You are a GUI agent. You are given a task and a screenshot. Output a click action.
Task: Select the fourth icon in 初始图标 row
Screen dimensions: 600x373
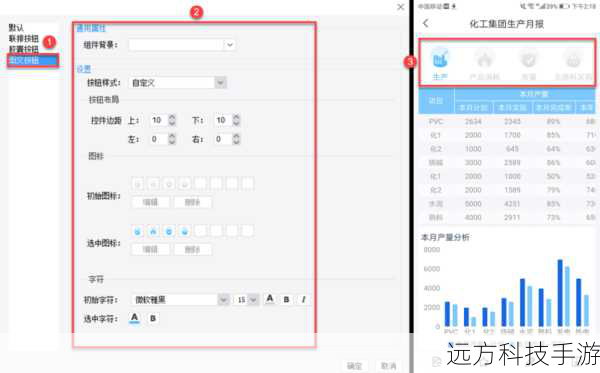point(184,184)
